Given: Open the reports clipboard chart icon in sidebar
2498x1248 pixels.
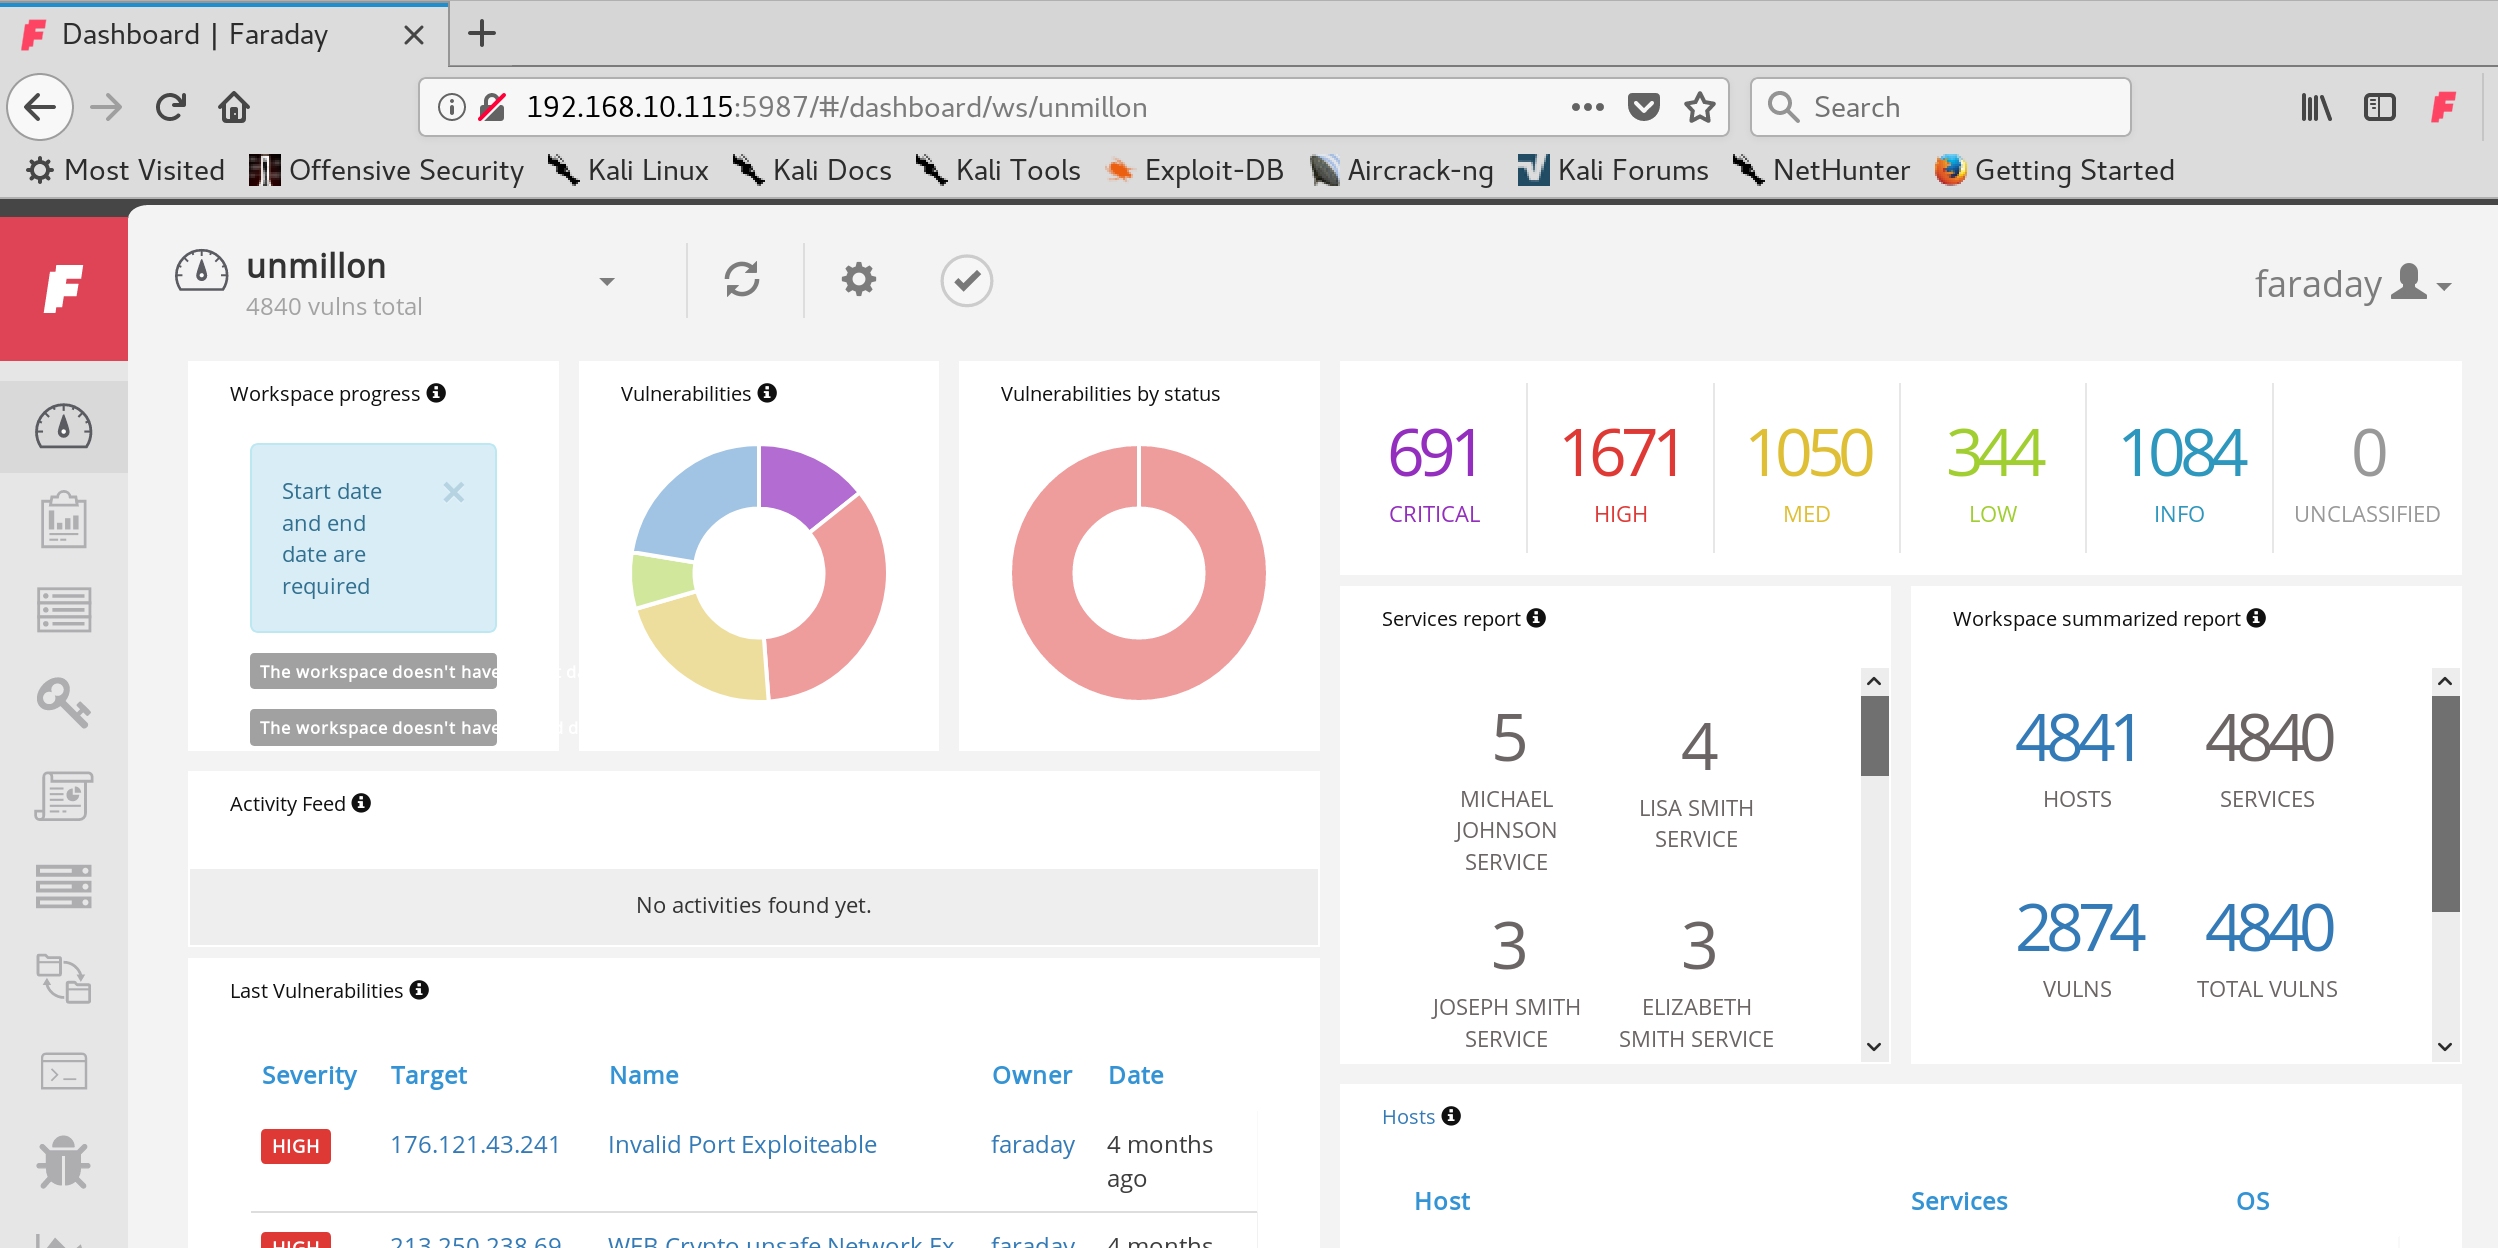Looking at the screenshot, I should [x=63, y=519].
